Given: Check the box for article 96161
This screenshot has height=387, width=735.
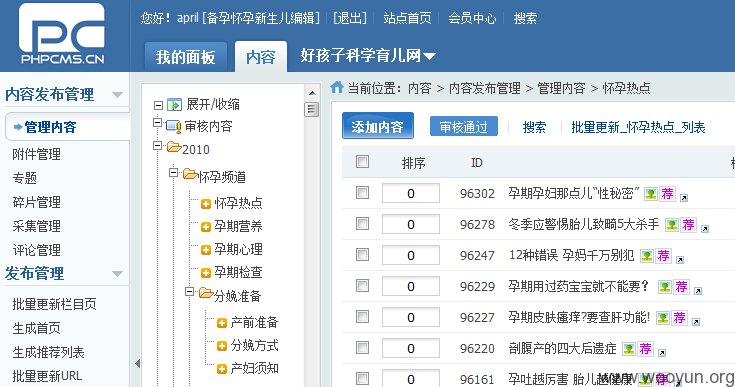Looking at the screenshot, I should pos(362,378).
